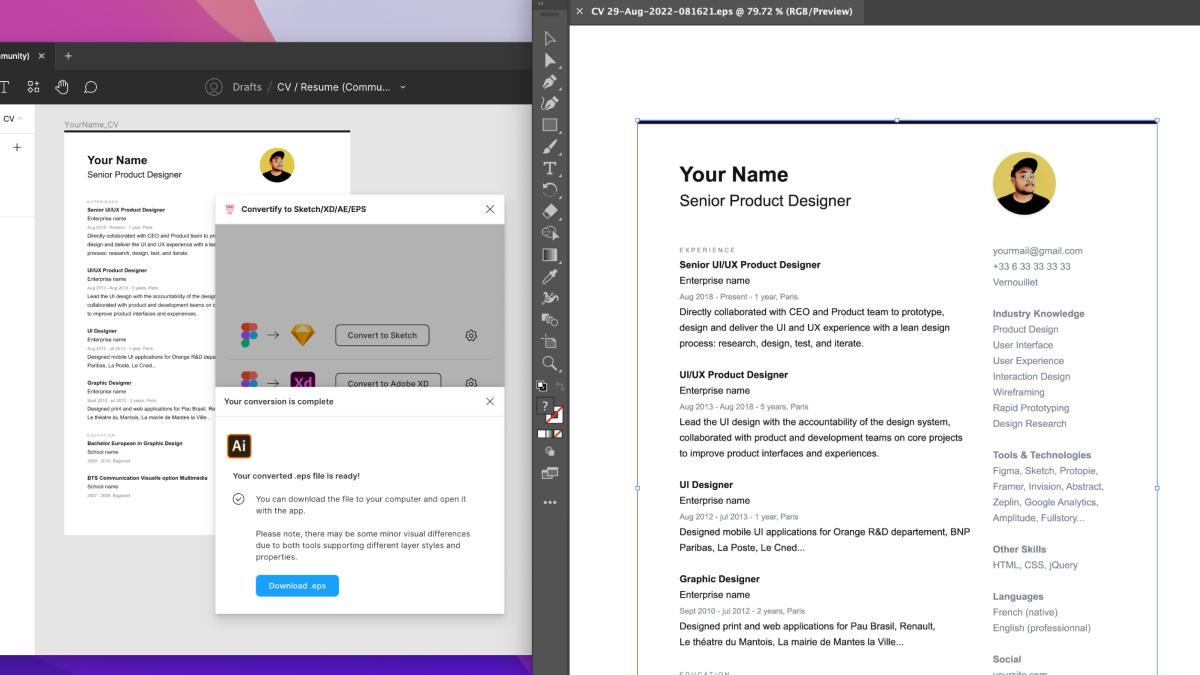Click Senior UI/UX Product Designer in Illustrator
1200x675 pixels.
(x=750, y=265)
